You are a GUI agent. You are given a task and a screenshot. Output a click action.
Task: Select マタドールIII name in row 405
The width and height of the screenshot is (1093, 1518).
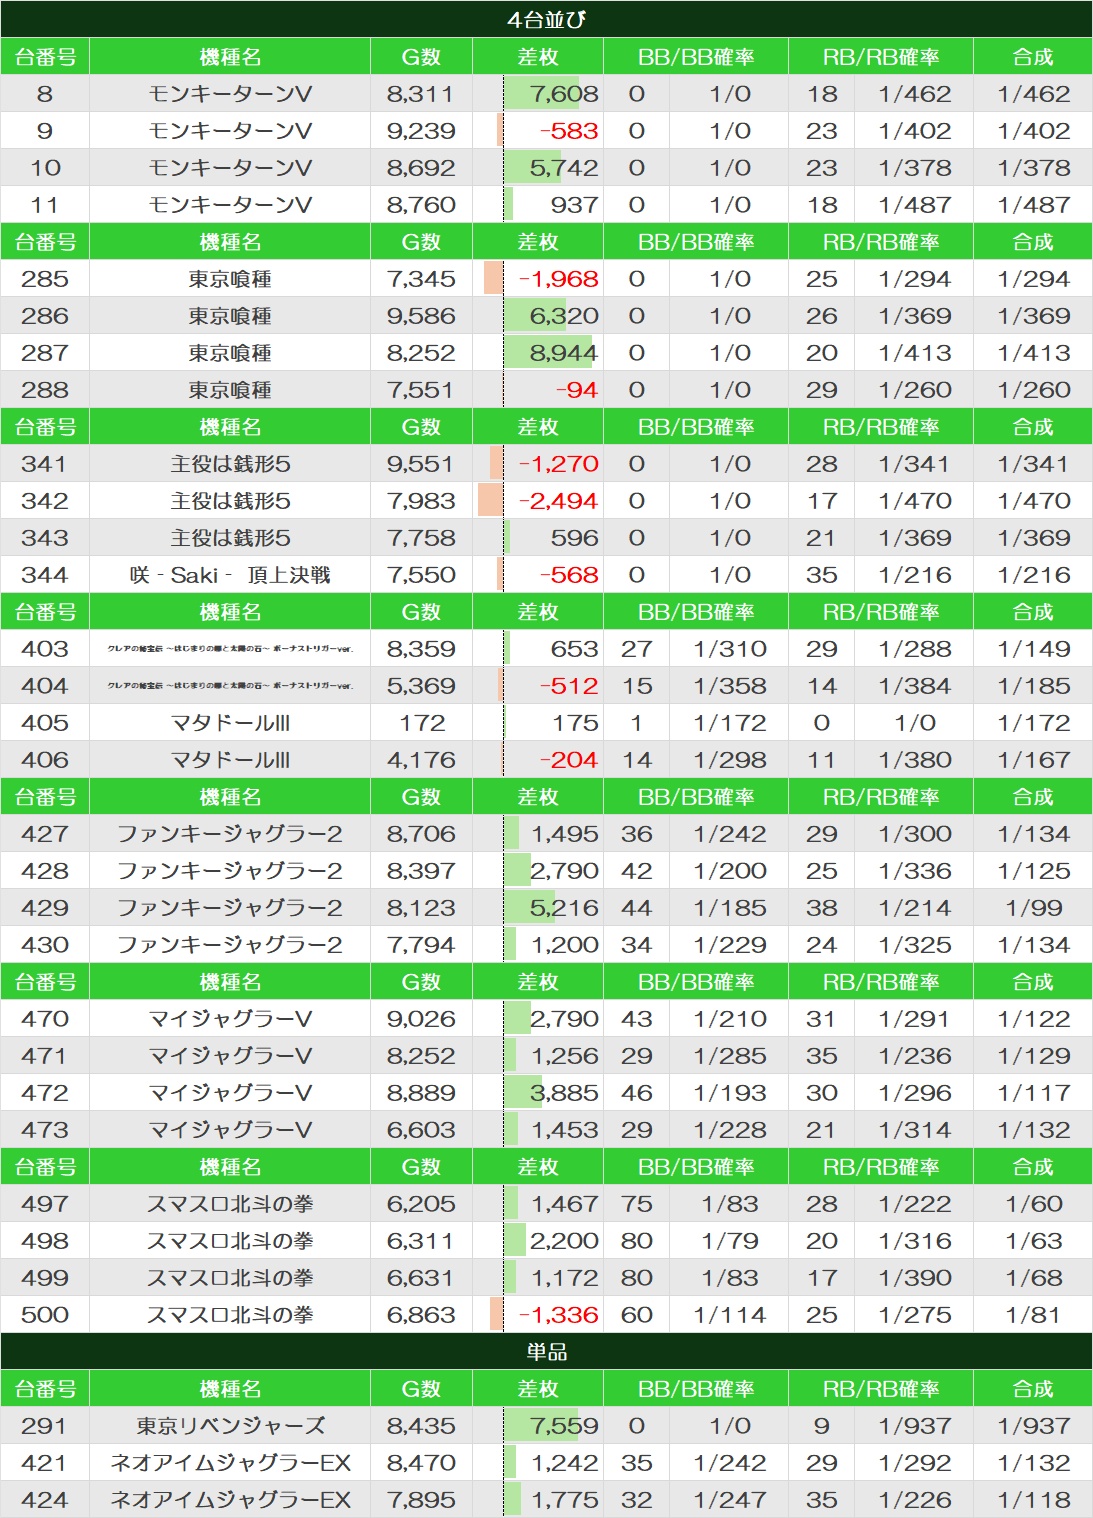click(230, 723)
